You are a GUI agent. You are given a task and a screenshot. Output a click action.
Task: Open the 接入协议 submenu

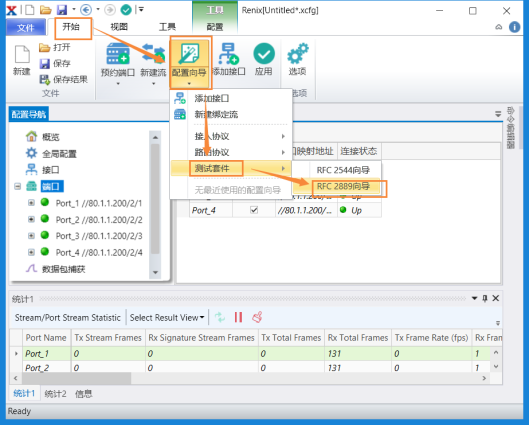pos(230,136)
